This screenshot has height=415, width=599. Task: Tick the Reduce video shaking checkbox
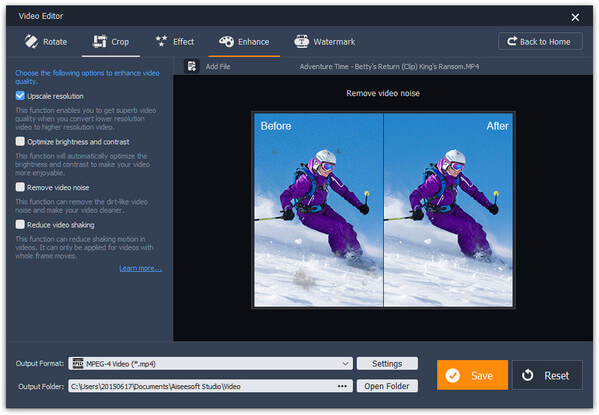(20, 224)
